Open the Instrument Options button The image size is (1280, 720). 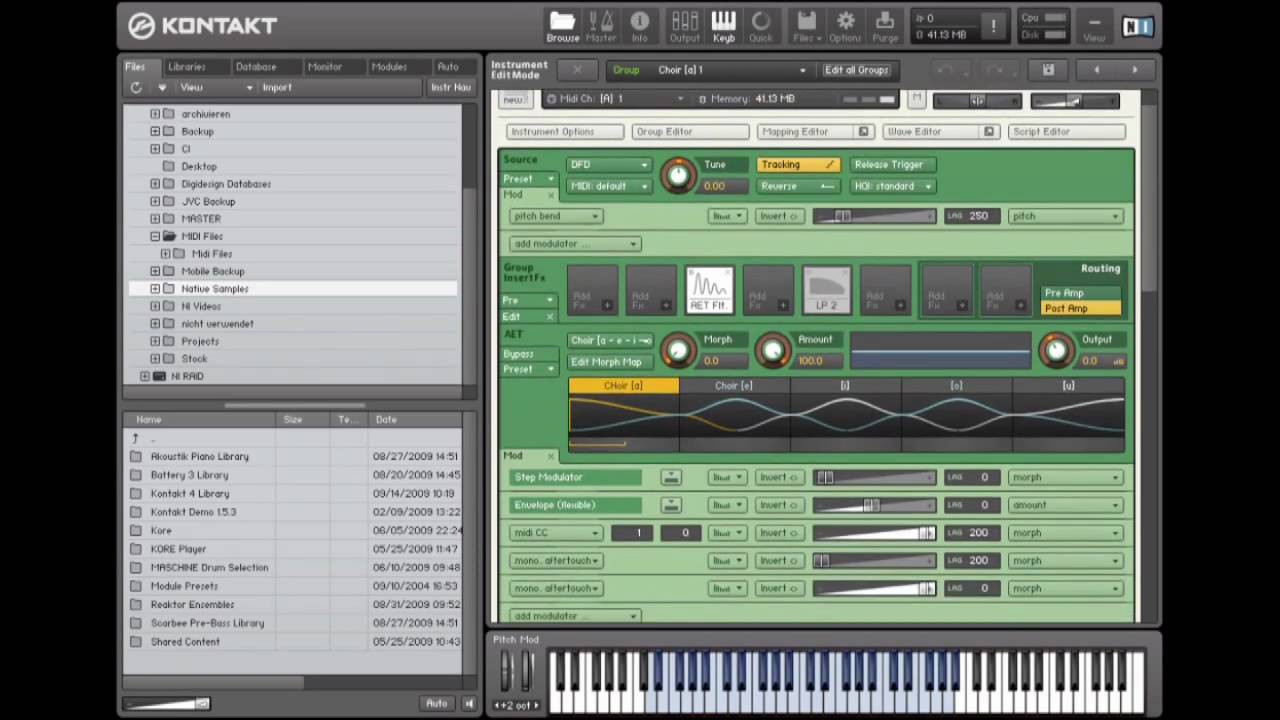pyautogui.click(x=565, y=132)
